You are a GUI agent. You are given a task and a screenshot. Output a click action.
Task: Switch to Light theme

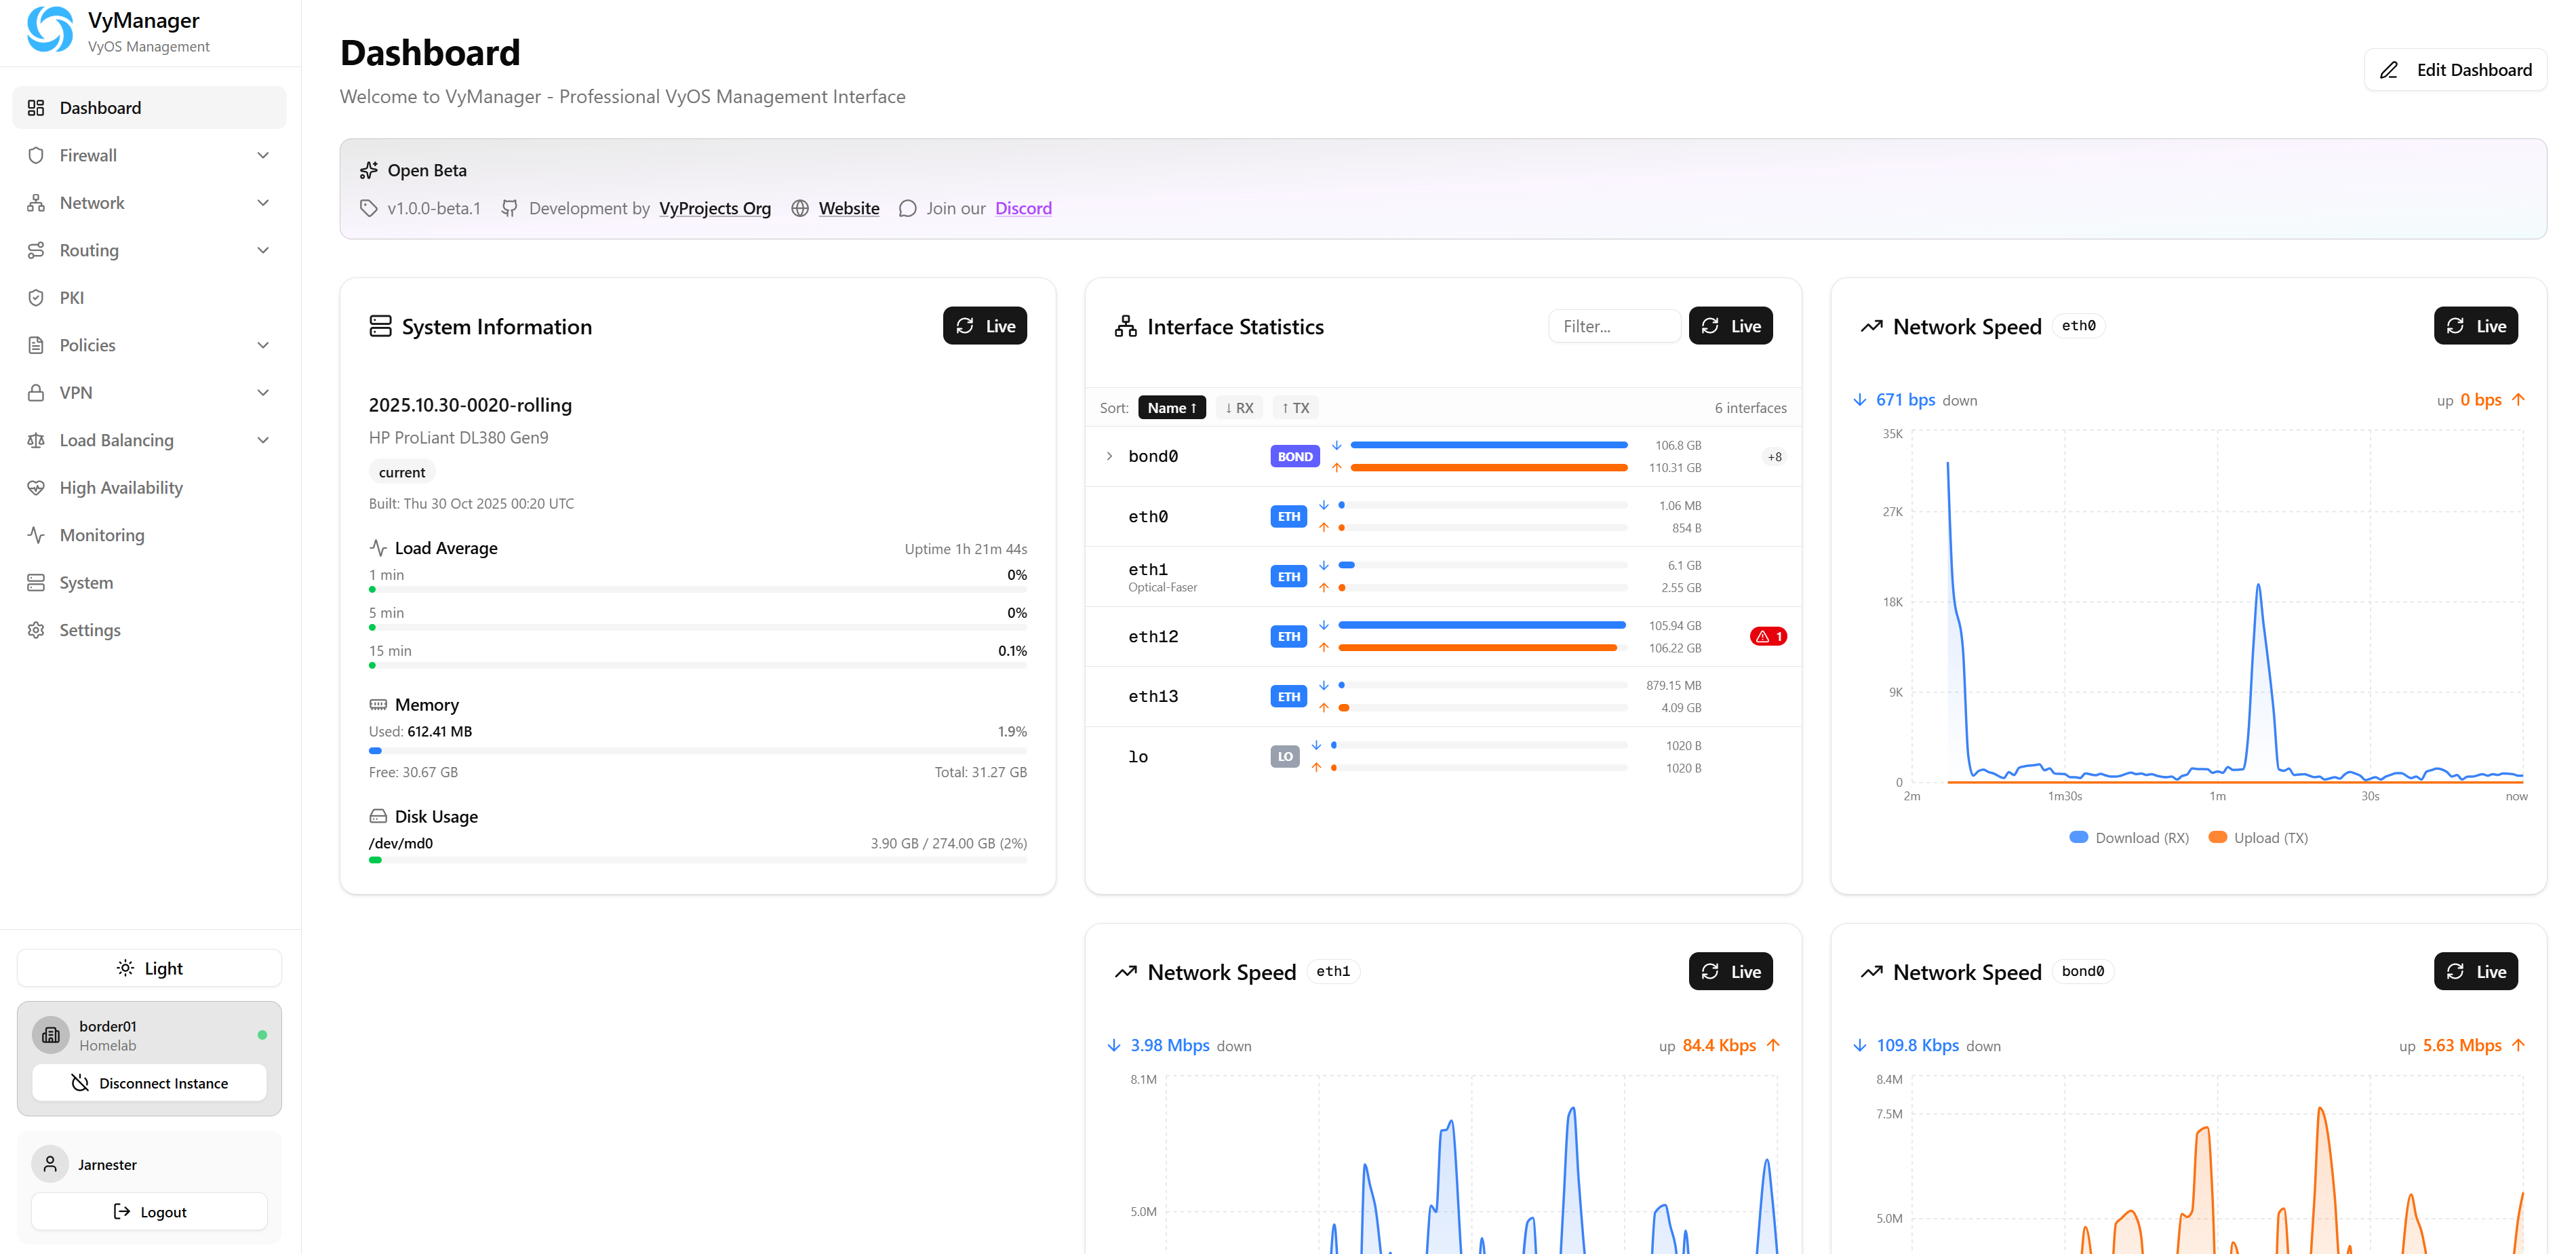pos(148,967)
